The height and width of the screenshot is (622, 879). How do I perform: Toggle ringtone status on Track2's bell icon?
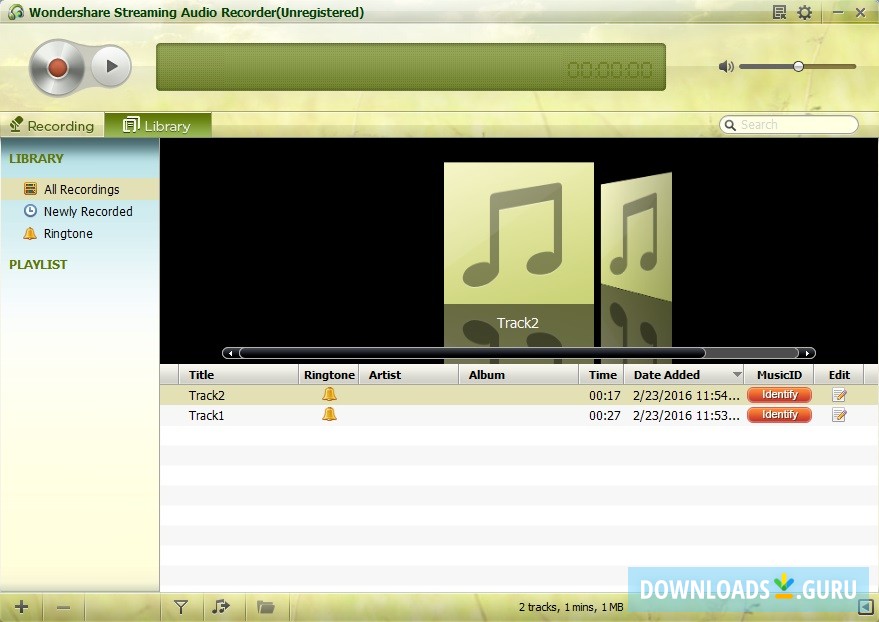click(328, 394)
